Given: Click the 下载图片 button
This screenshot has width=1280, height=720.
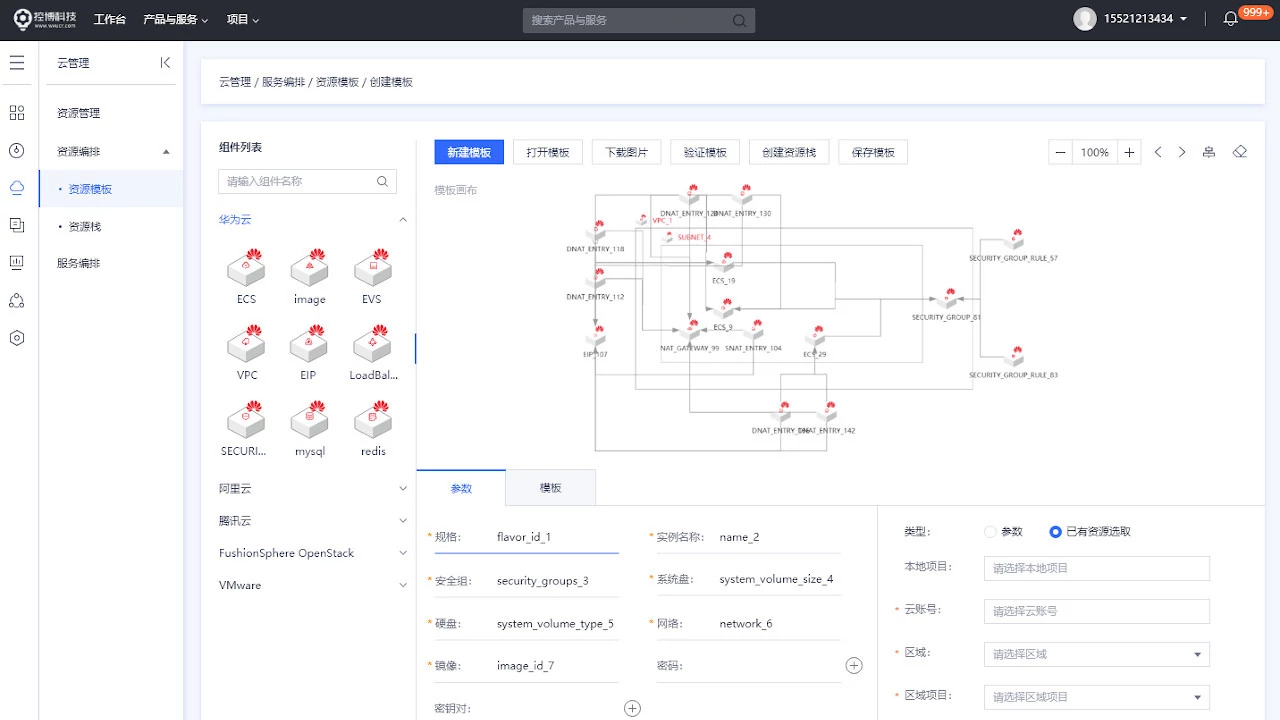Looking at the screenshot, I should click(627, 152).
